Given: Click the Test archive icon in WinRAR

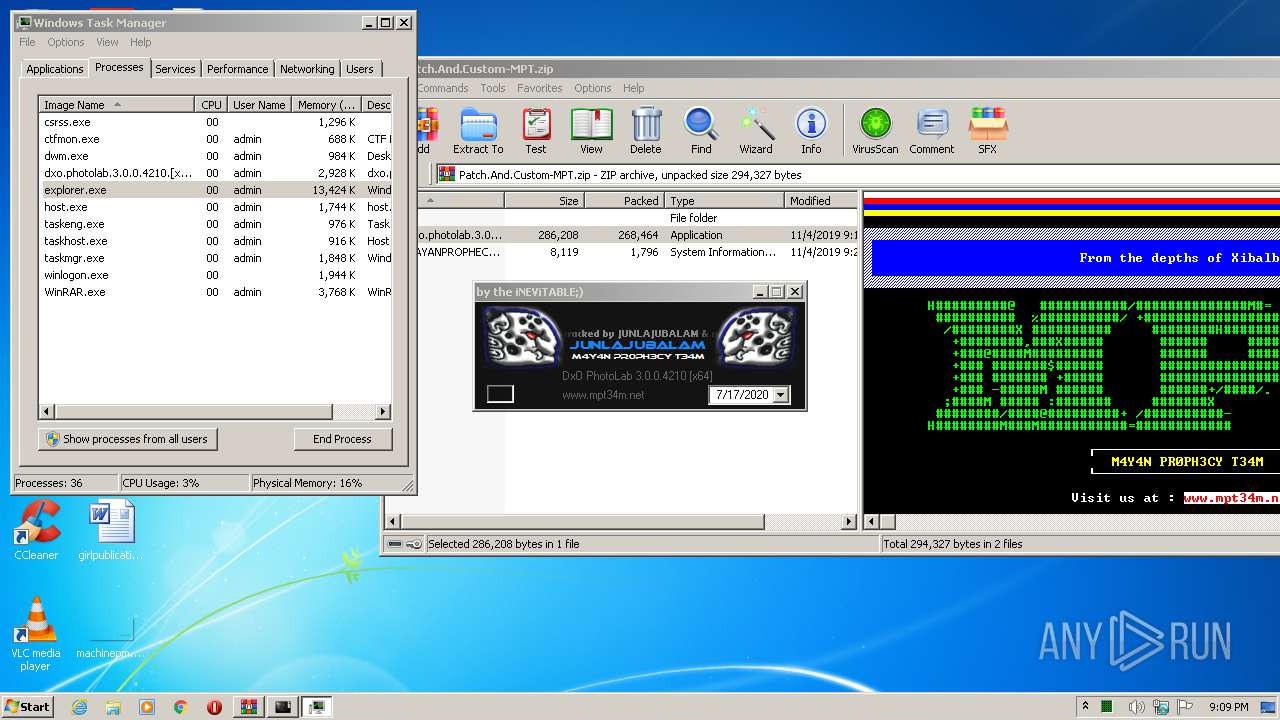Looking at the screenshot, I should (x=536, y=131).
